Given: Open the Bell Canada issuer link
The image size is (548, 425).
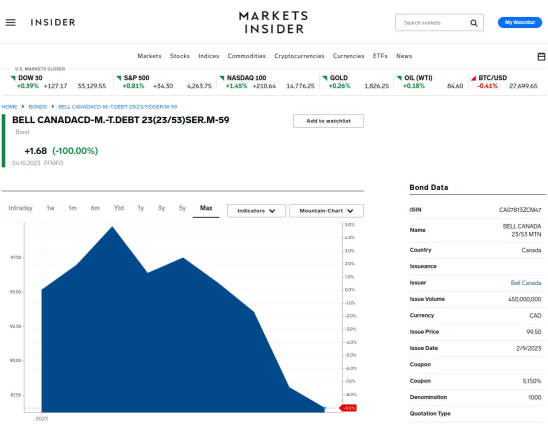Looking at the screenshot, I should click(526, 283).
